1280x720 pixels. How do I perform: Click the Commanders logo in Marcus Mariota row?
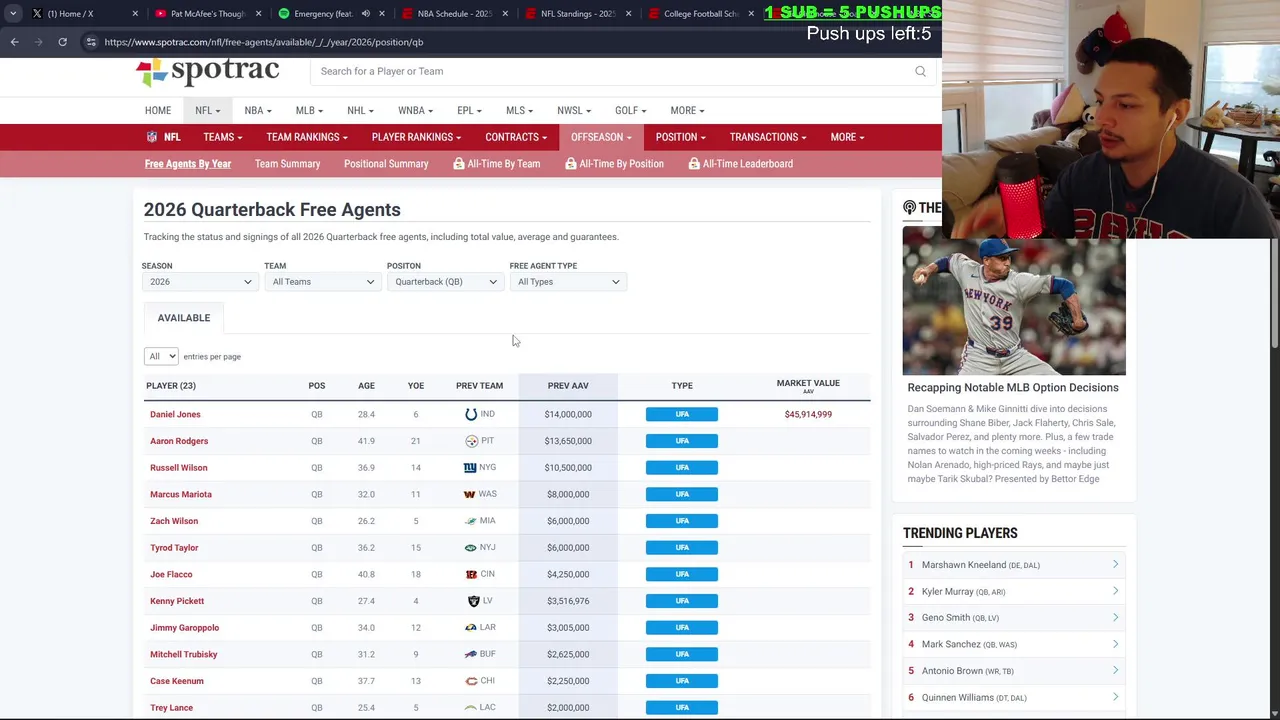tap(469, 494)
